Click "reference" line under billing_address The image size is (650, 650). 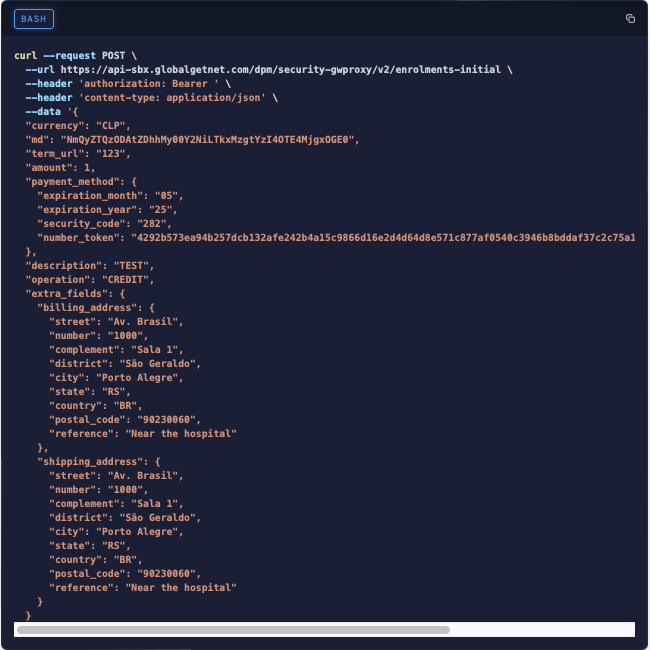143,434
